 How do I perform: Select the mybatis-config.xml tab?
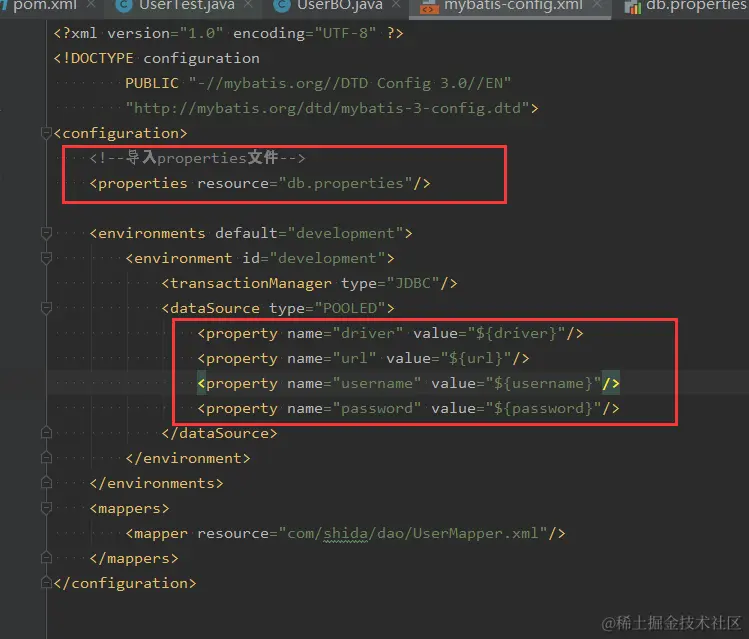point(513,5)
